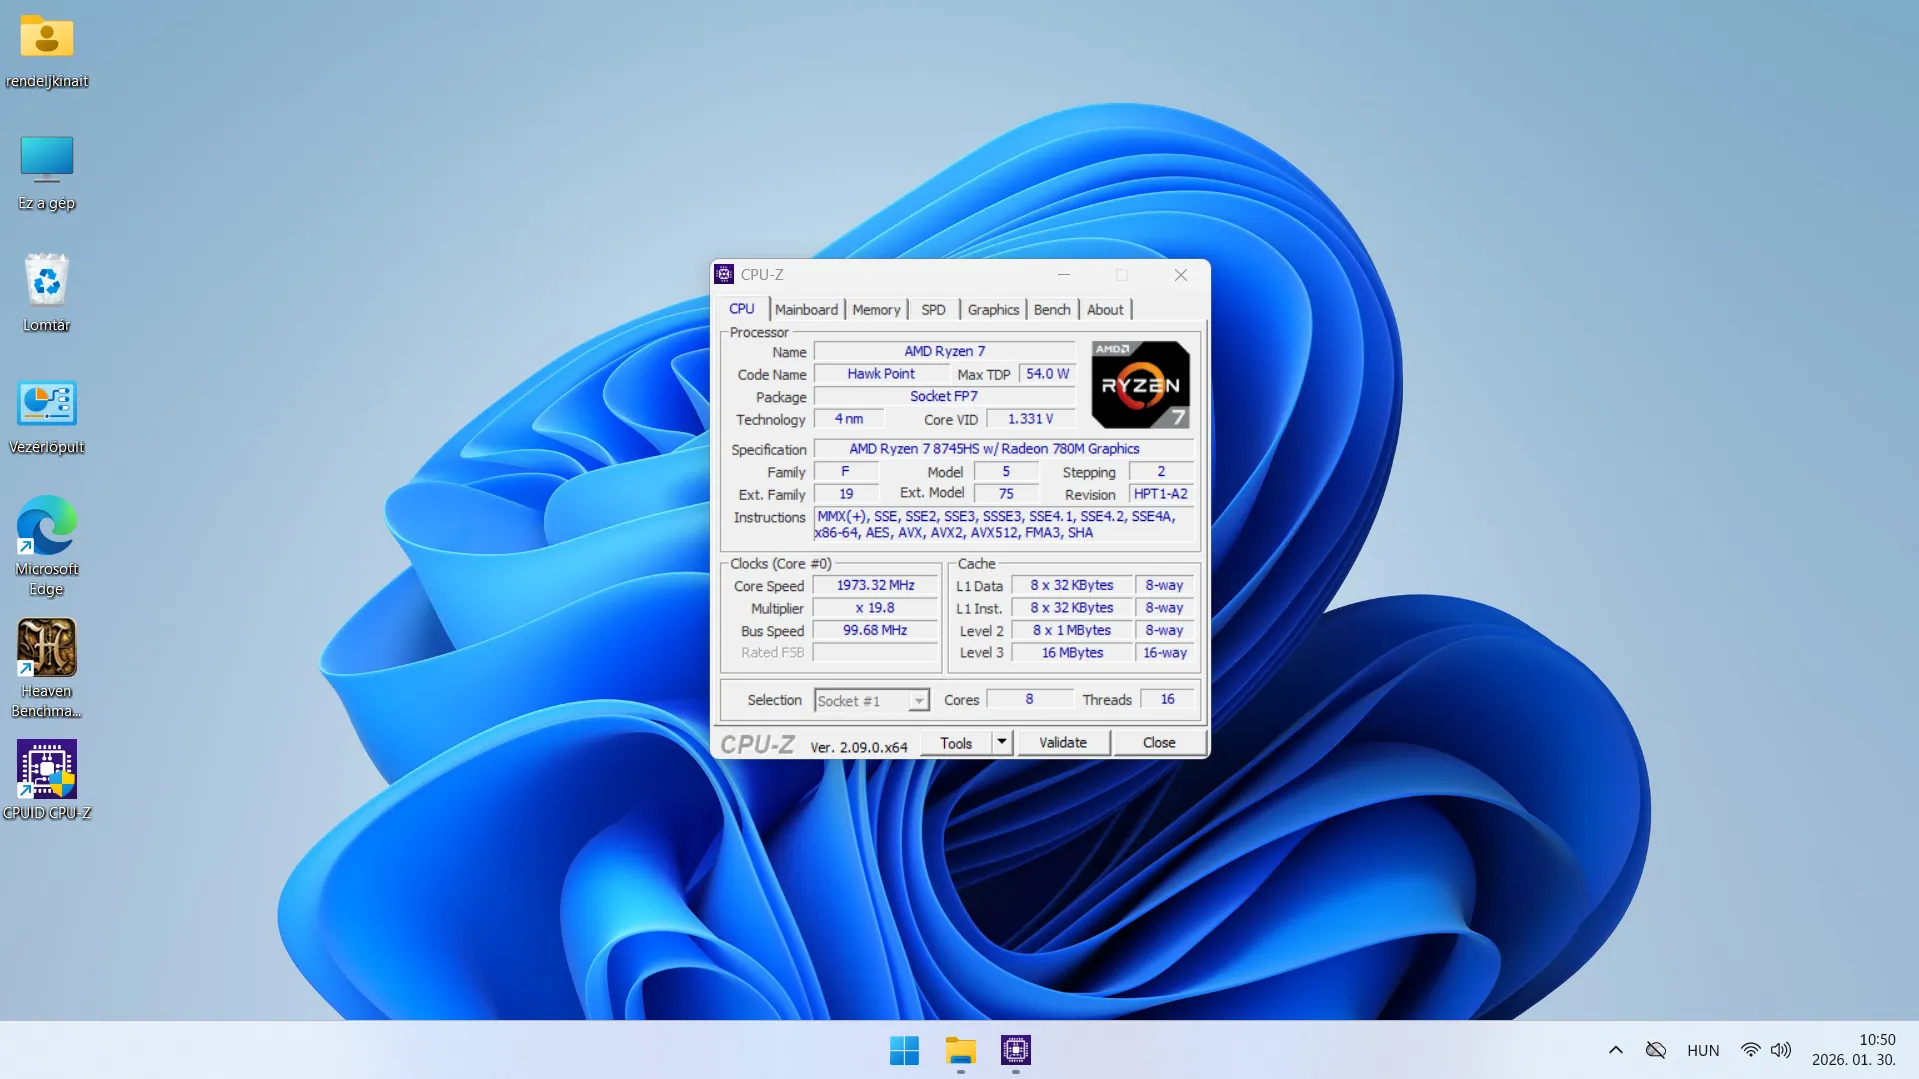This screenshot has height=1079, width=1919.
Task: Click the Threads count value 16
Action: click(1167, 699)
